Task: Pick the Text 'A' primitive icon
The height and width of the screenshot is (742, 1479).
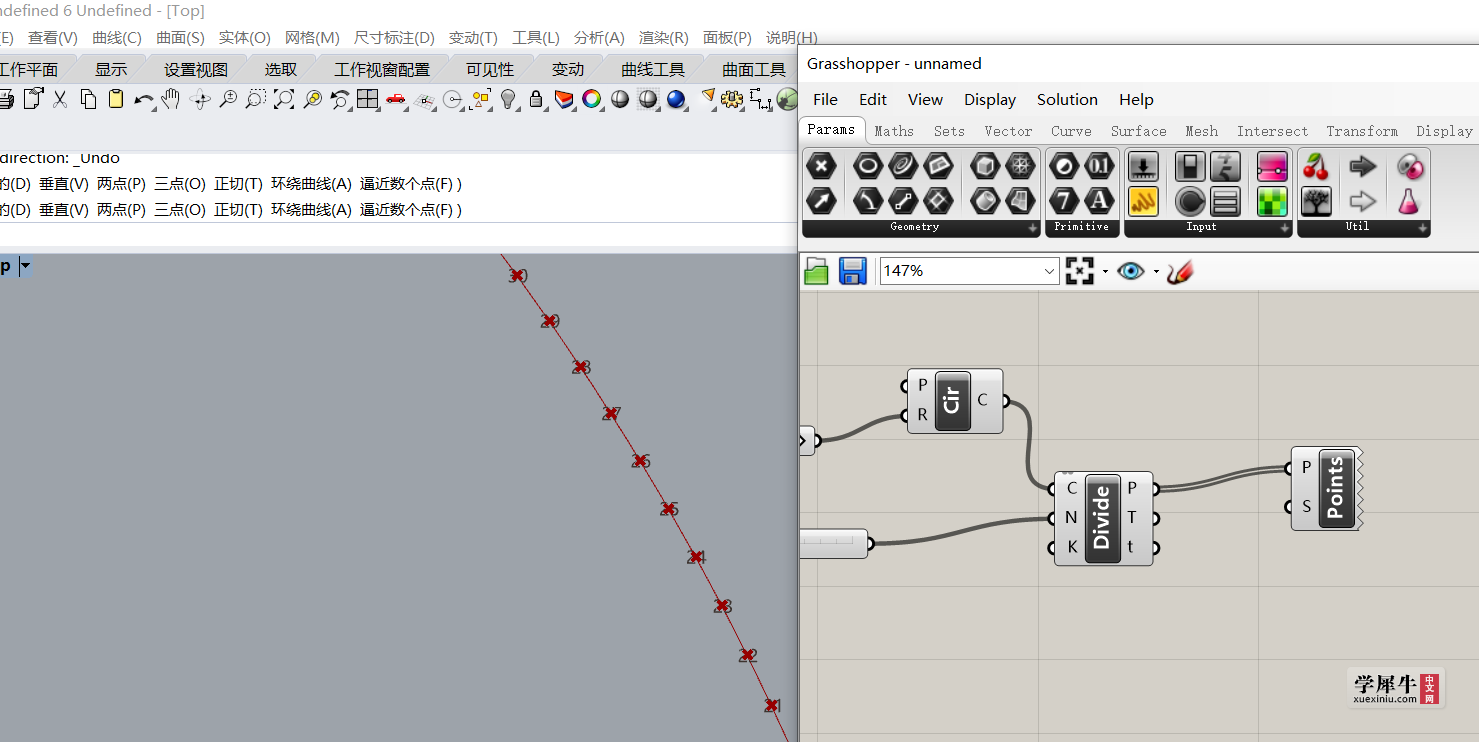Action: pos(1099,200)
